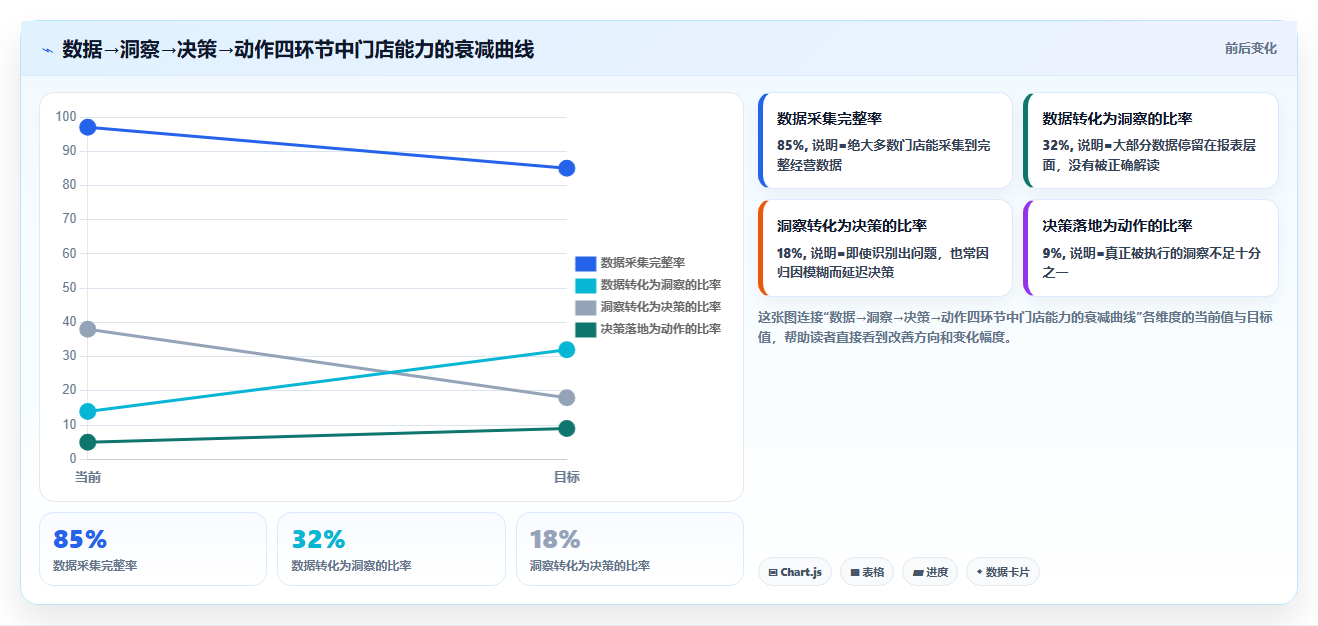
Task: Select the gray 目标 data point at 18
Action: [567, 398]
